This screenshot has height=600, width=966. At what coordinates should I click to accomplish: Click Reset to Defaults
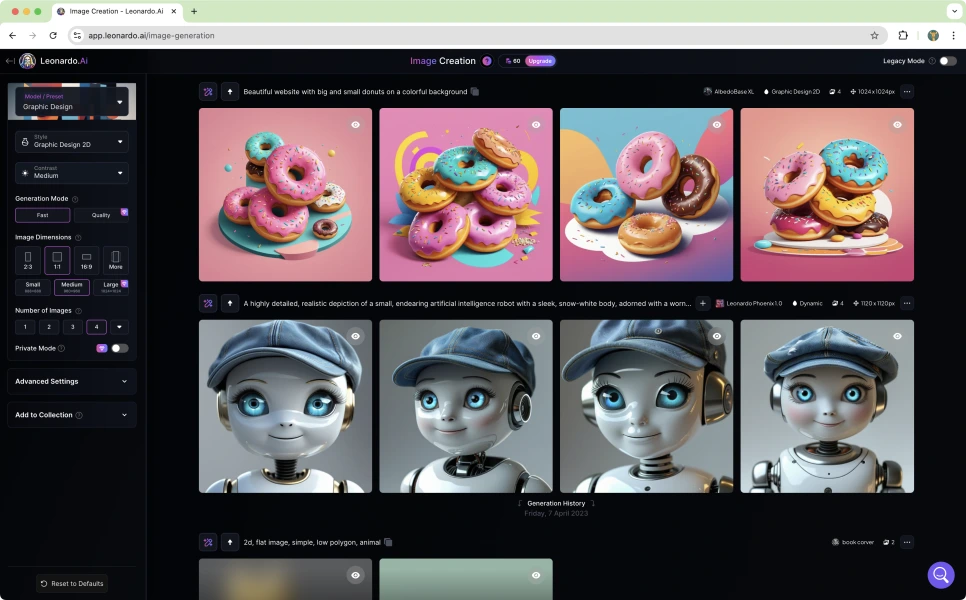71,583
